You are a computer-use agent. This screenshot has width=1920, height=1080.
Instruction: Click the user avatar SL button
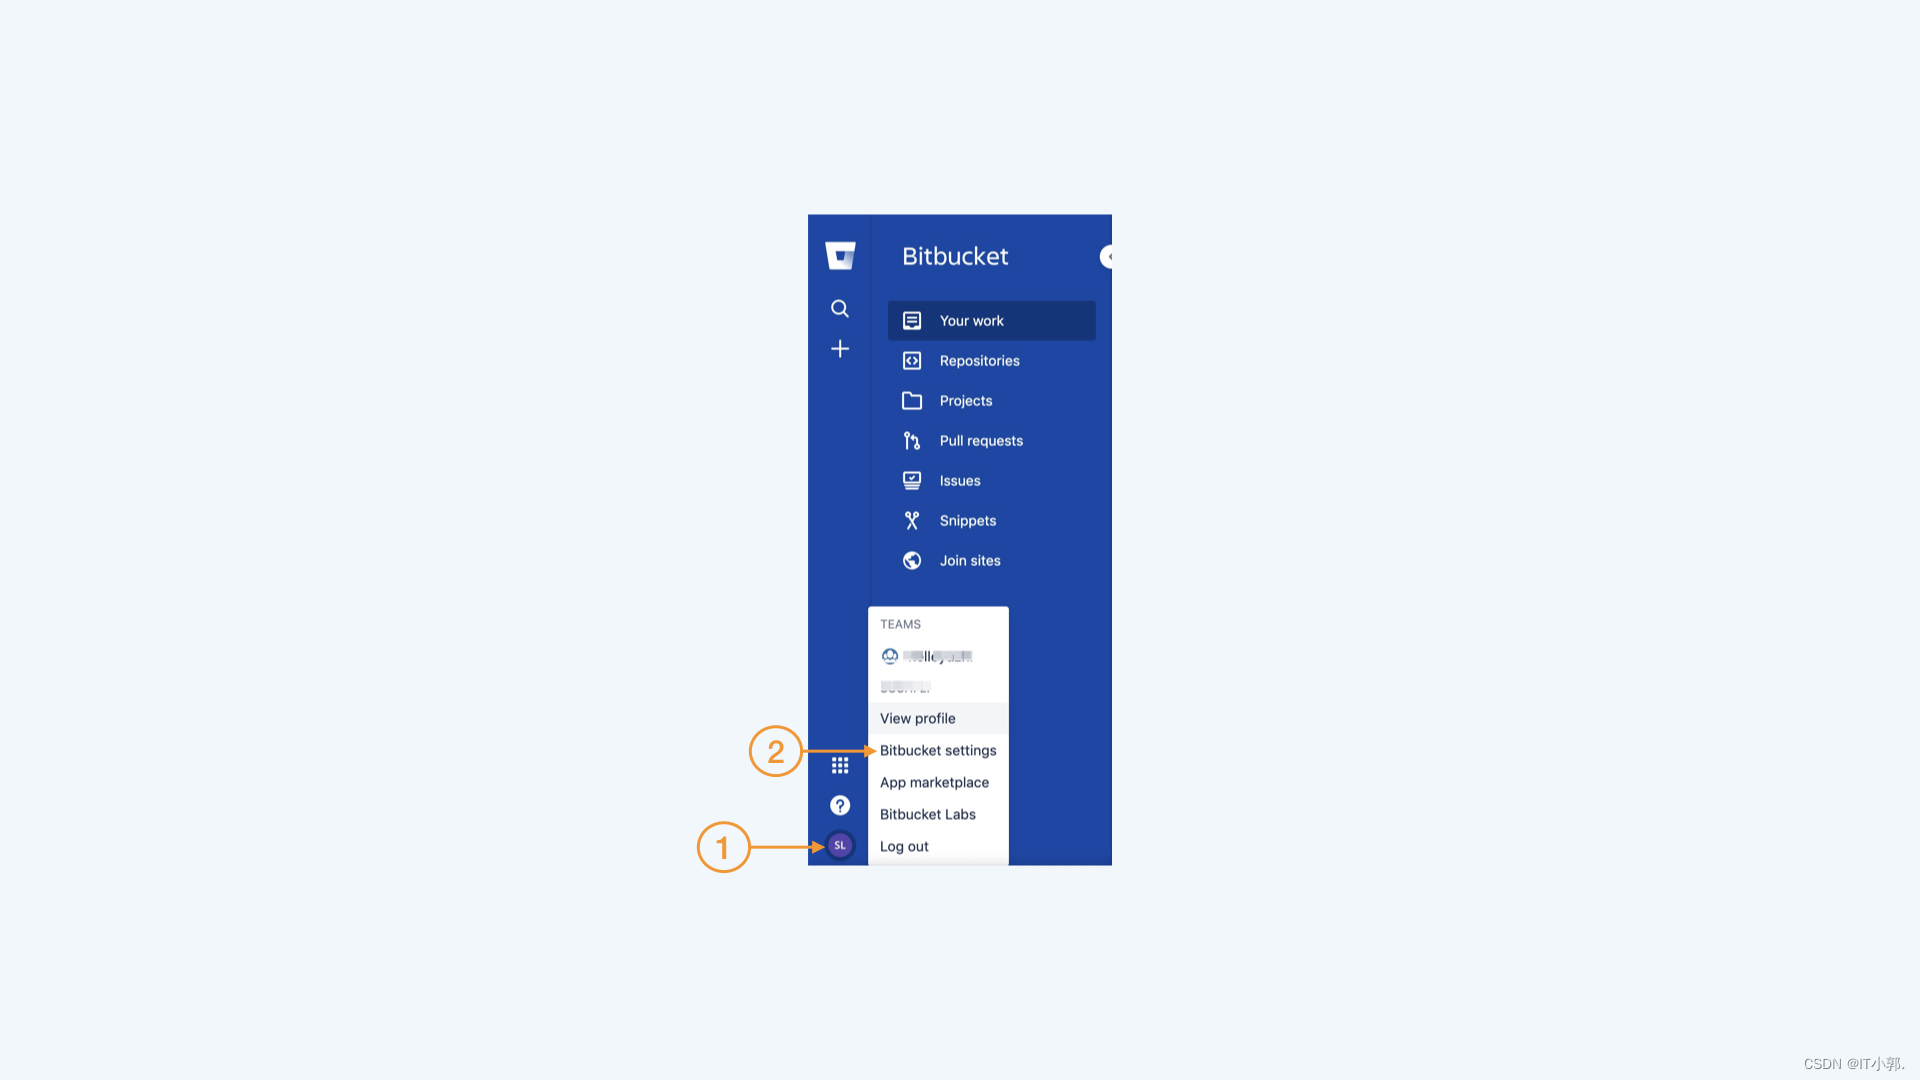tap(839, 844)
